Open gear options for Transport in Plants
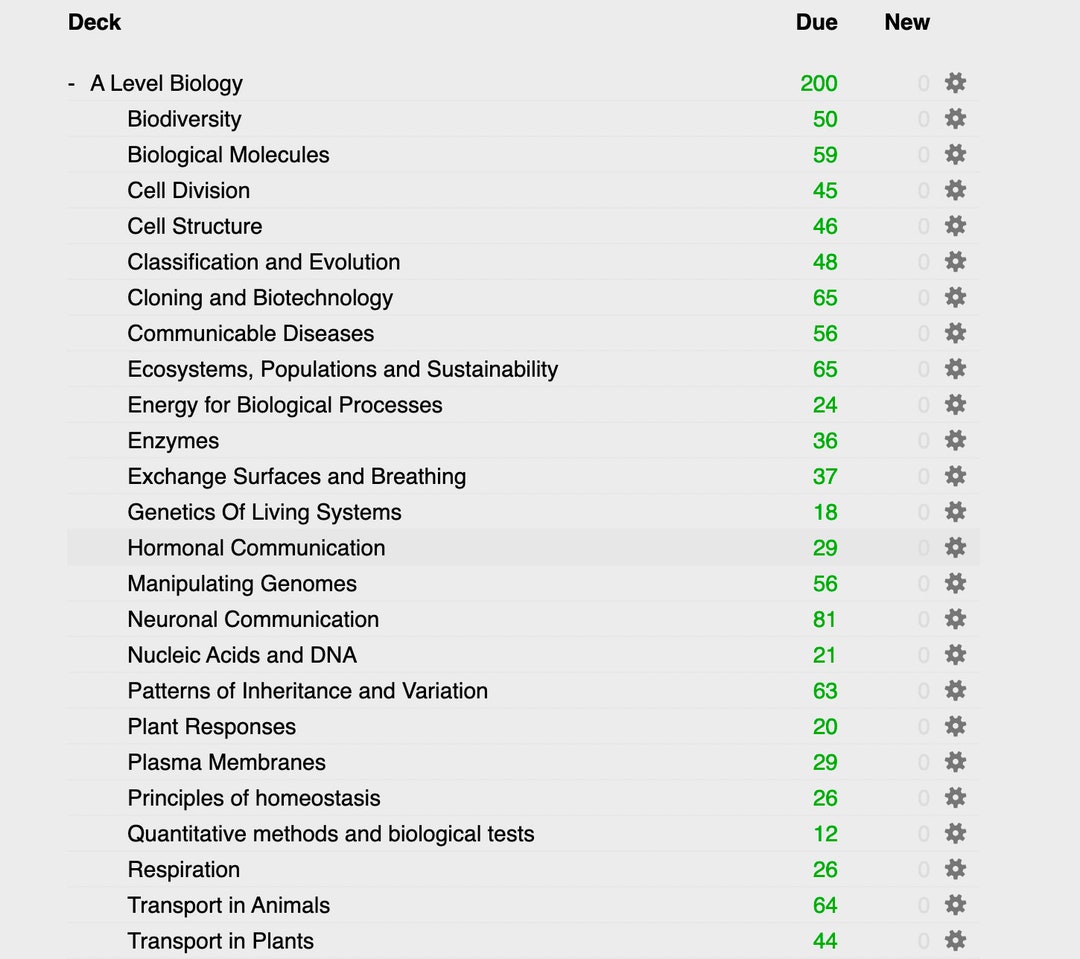This screenshot has width=1080, height=959. (955, 941)
